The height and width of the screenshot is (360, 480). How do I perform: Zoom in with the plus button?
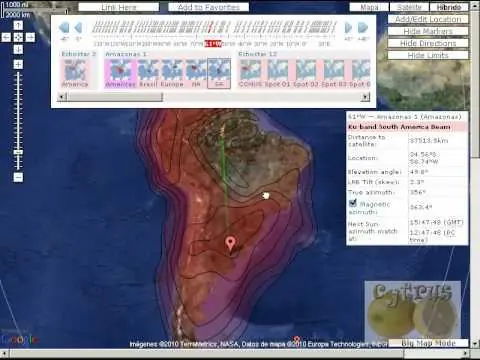pyautogui.click(x=18, y=64)
